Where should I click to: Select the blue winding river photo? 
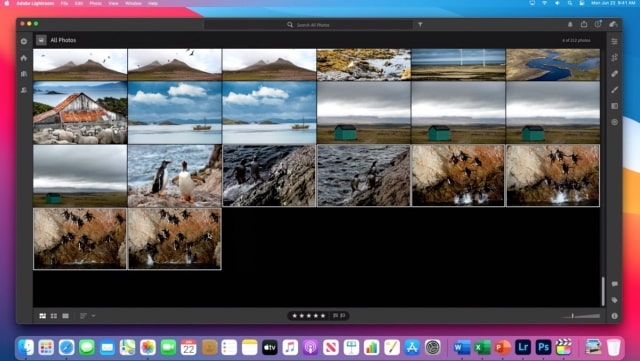point(553,65)
